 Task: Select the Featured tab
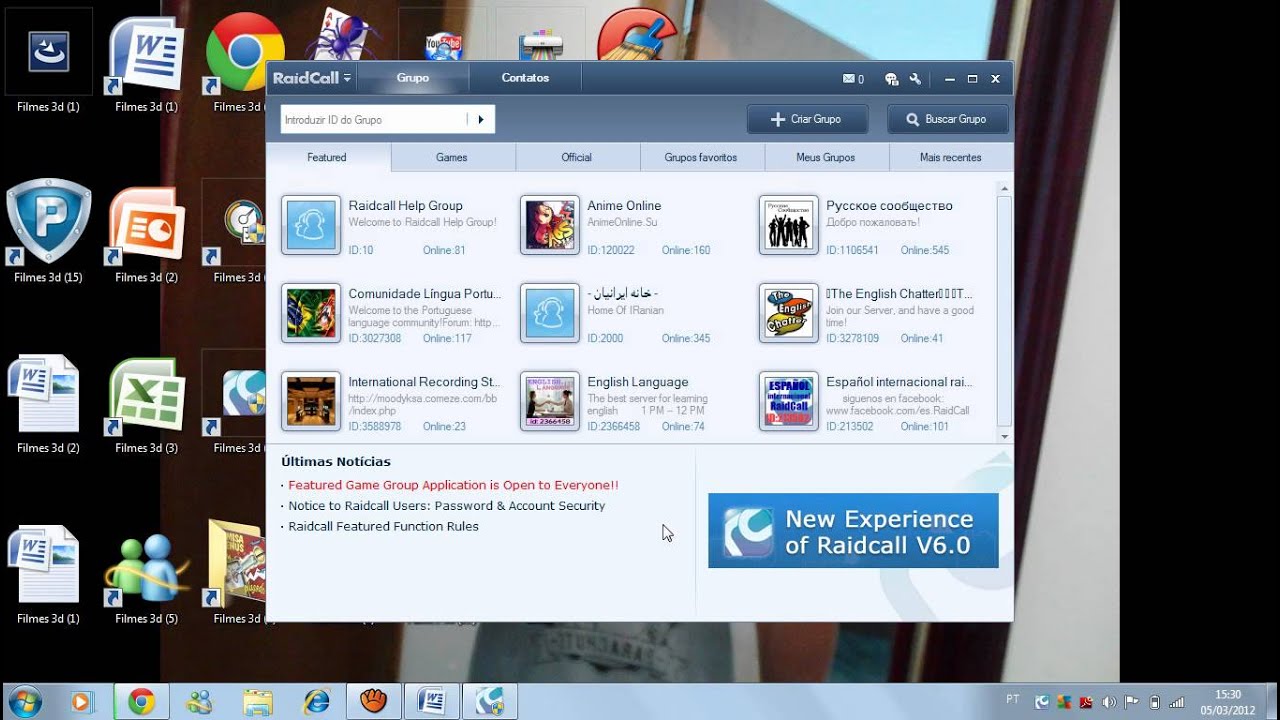tap(328, 157)
